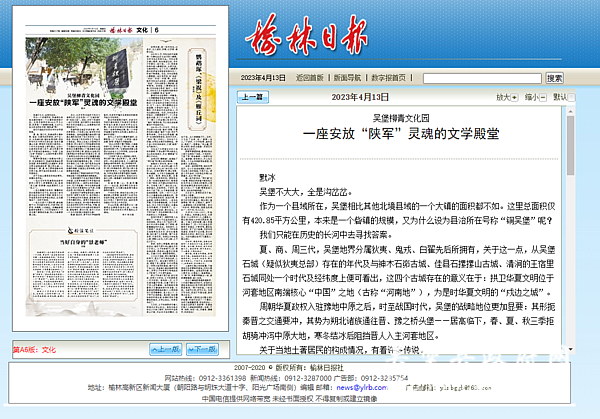Viewport: 600px width, 419px height.
Task: Click the 搜索 search button
Action: 554,78
